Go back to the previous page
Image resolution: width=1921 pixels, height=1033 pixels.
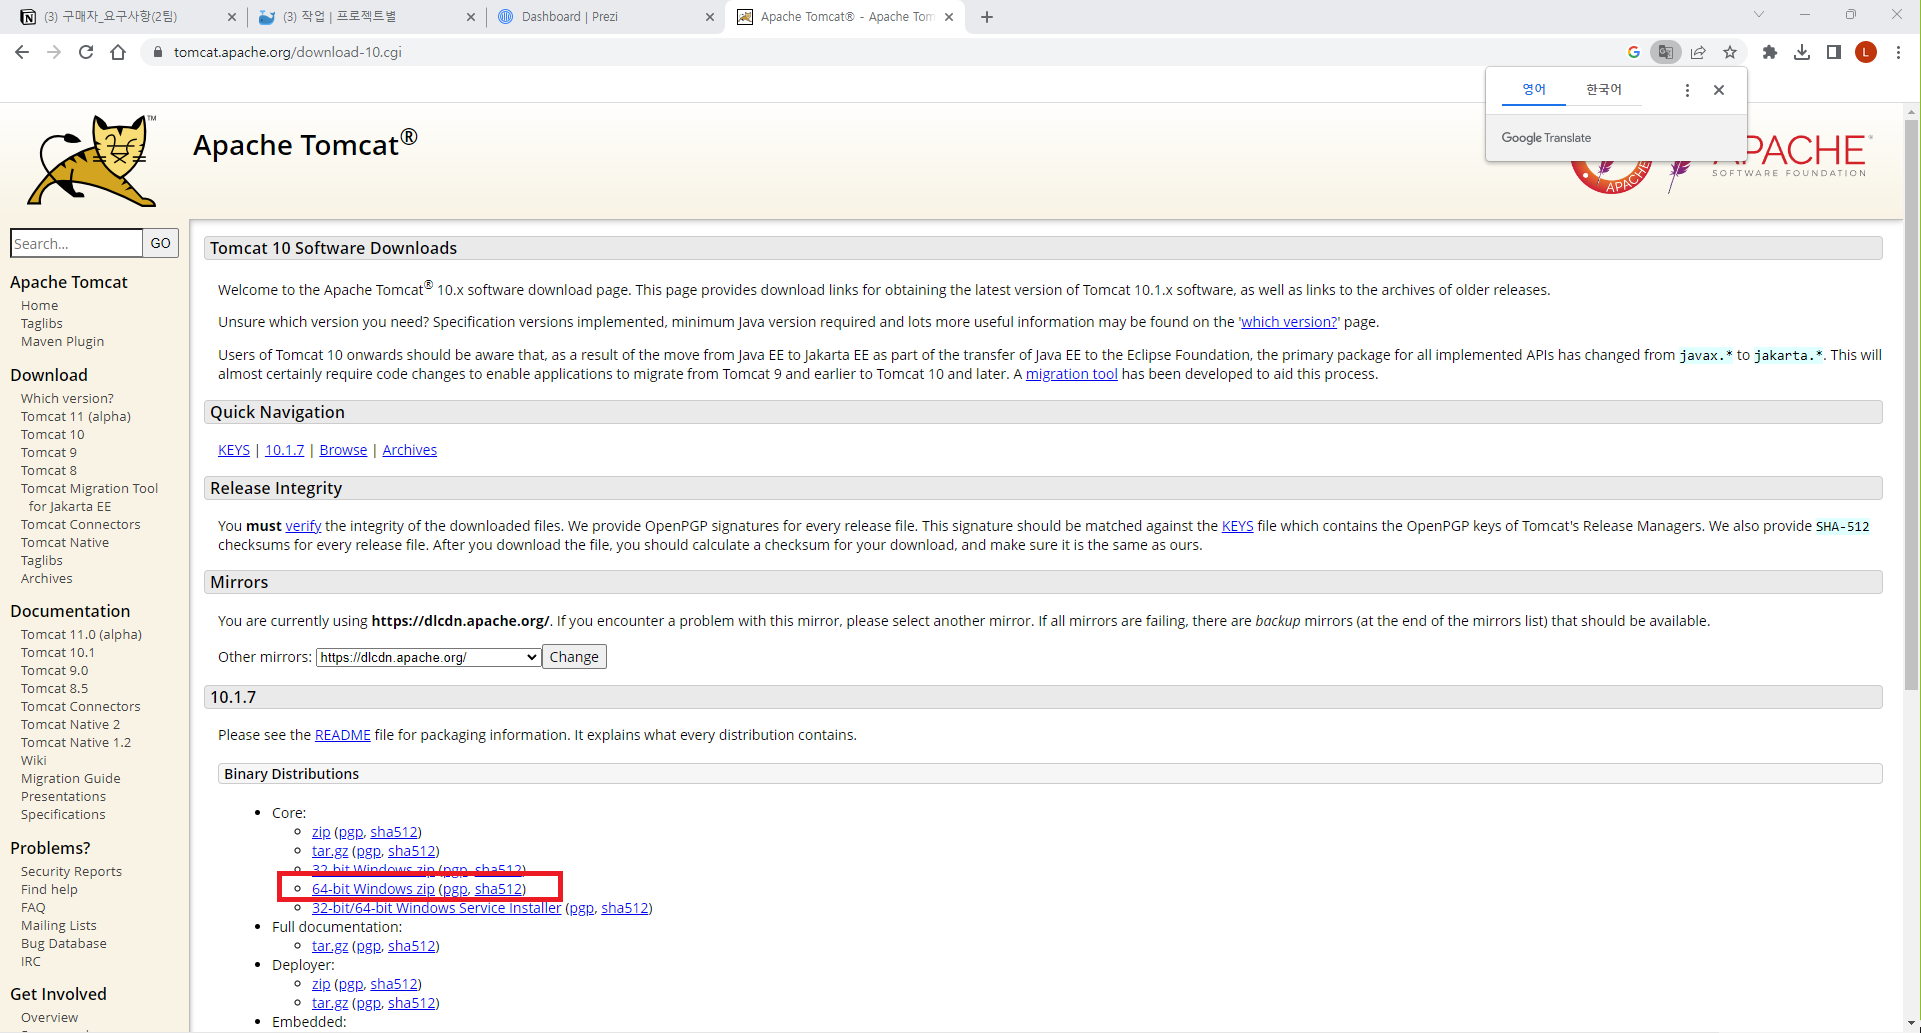coord(22,52)
